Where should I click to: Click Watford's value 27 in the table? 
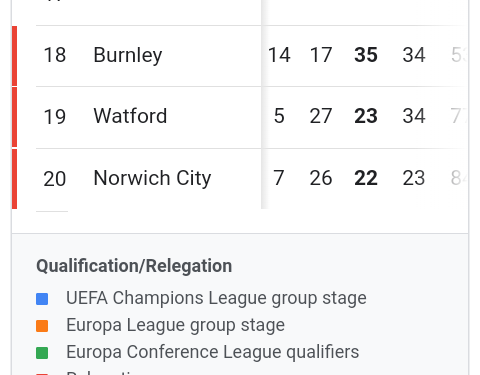[321, 116]
